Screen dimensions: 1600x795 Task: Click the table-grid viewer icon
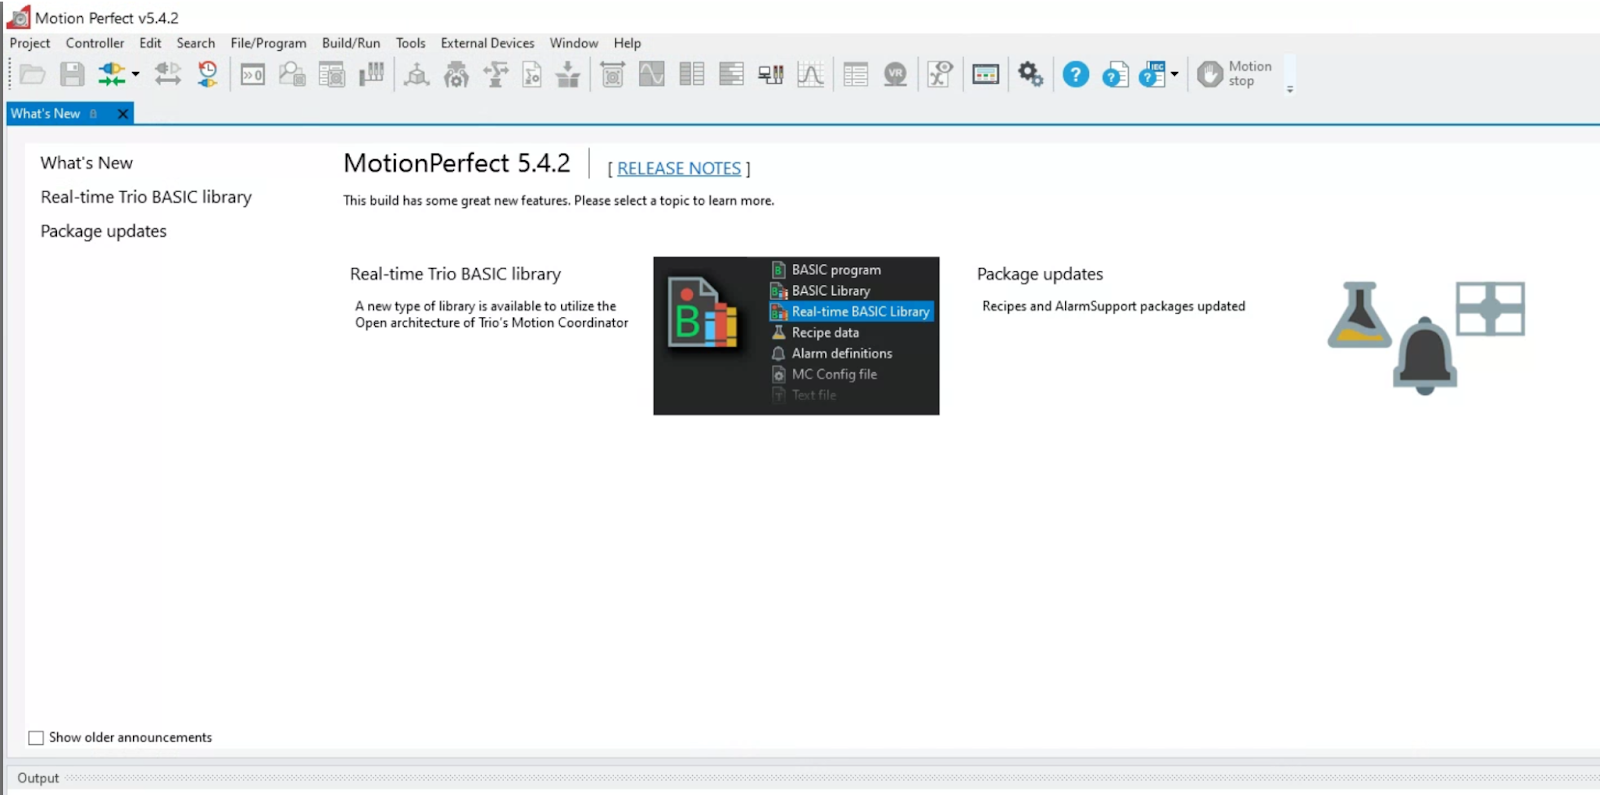[x=856, y=74]
